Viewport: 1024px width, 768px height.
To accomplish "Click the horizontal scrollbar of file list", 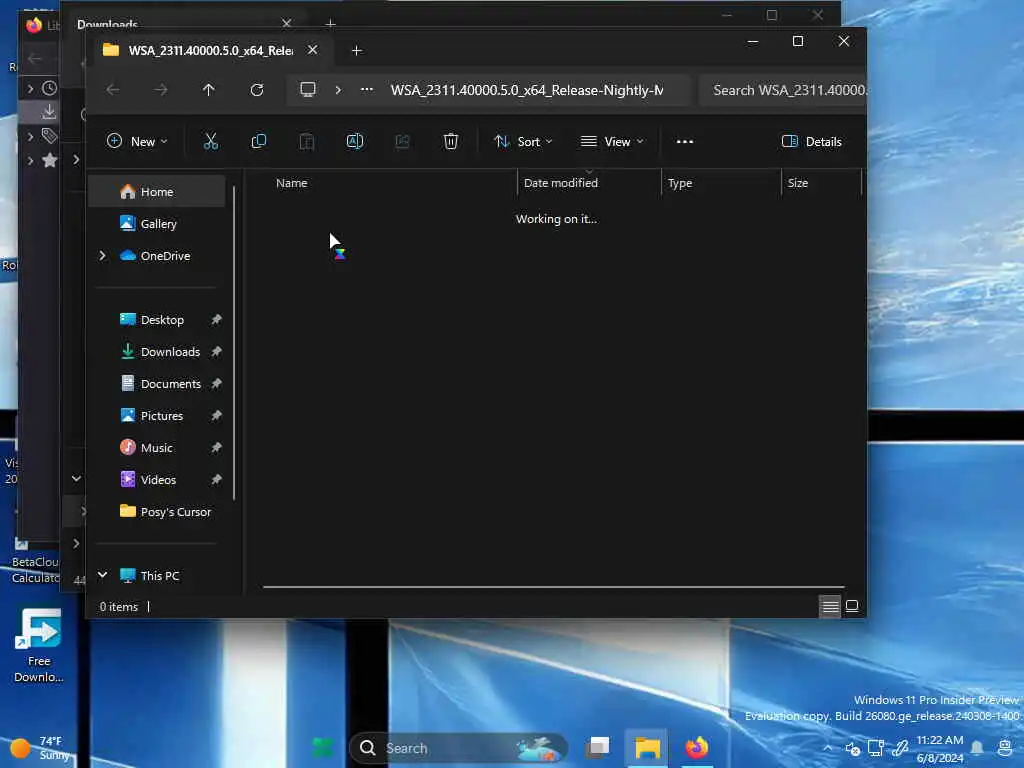I will point(554,586).
